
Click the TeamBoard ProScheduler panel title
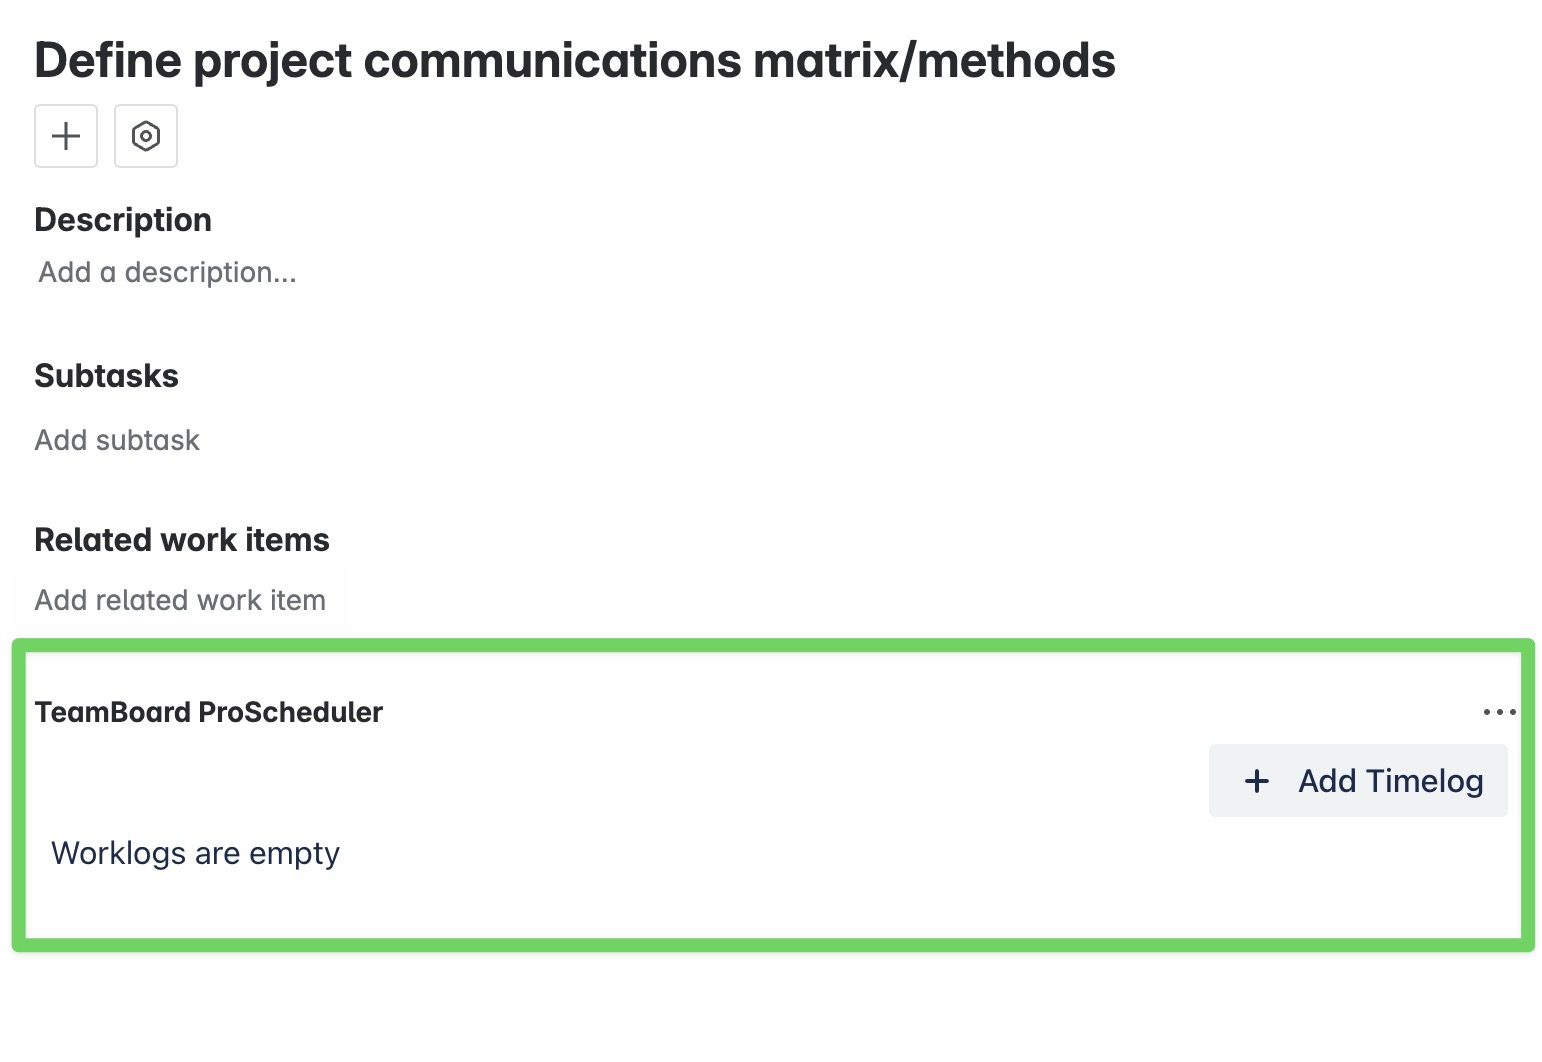[209, 712]
